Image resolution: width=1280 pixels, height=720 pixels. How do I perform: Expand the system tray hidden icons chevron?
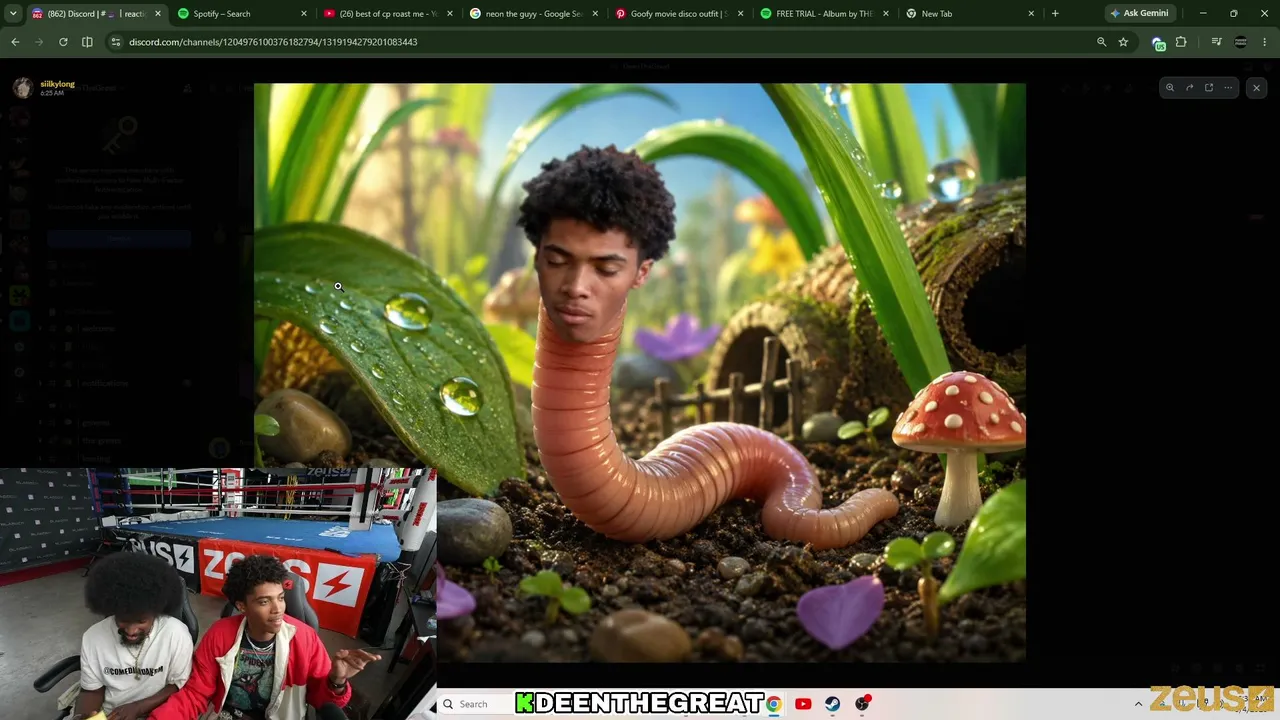[x=1138, y=704]
